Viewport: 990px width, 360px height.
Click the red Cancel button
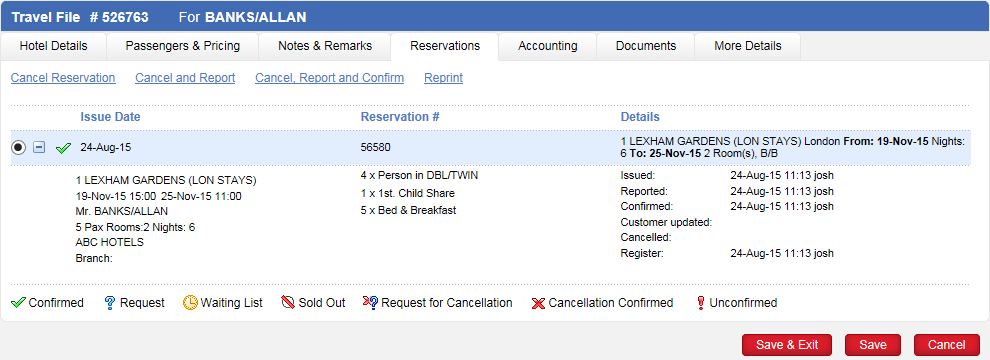point(946,345)
